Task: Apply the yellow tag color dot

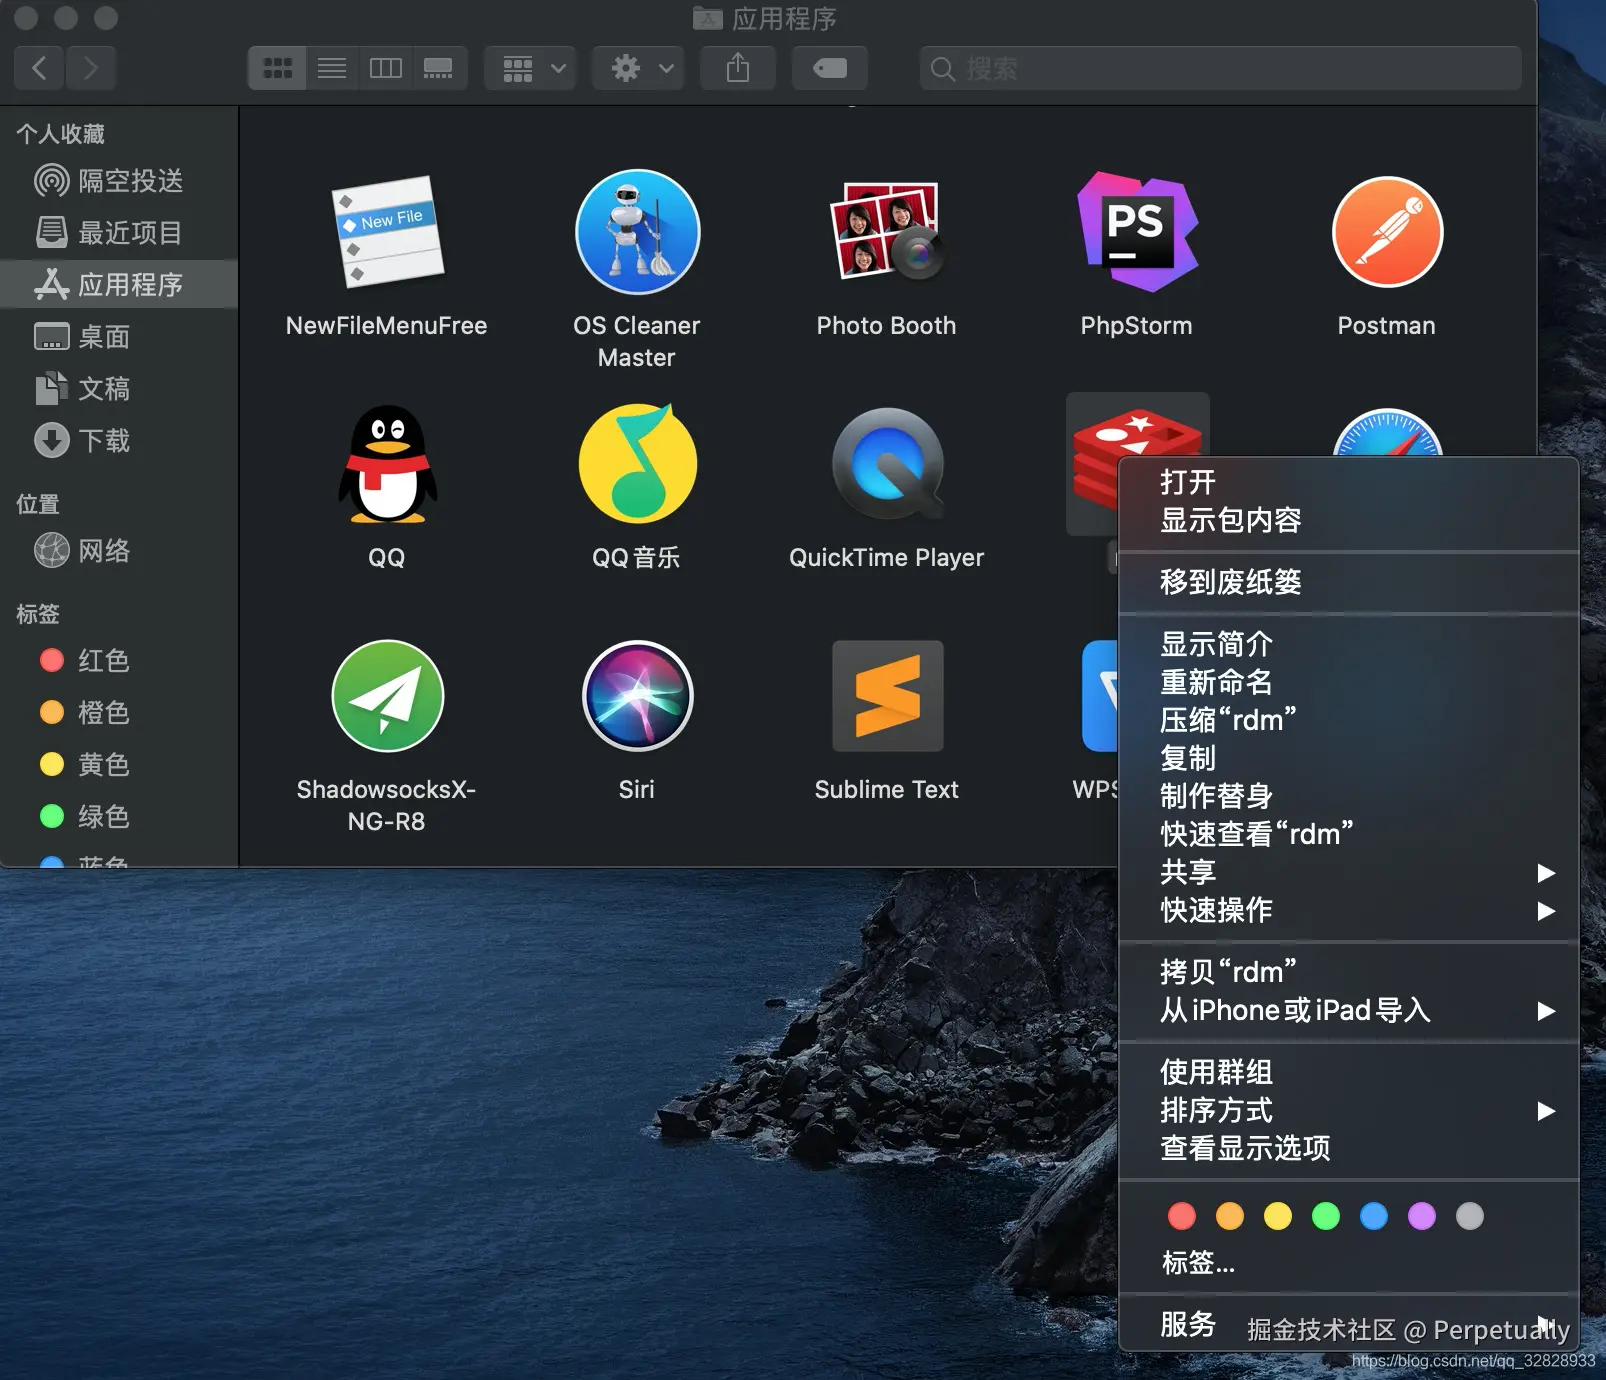Action: tap(1278, 1216)
